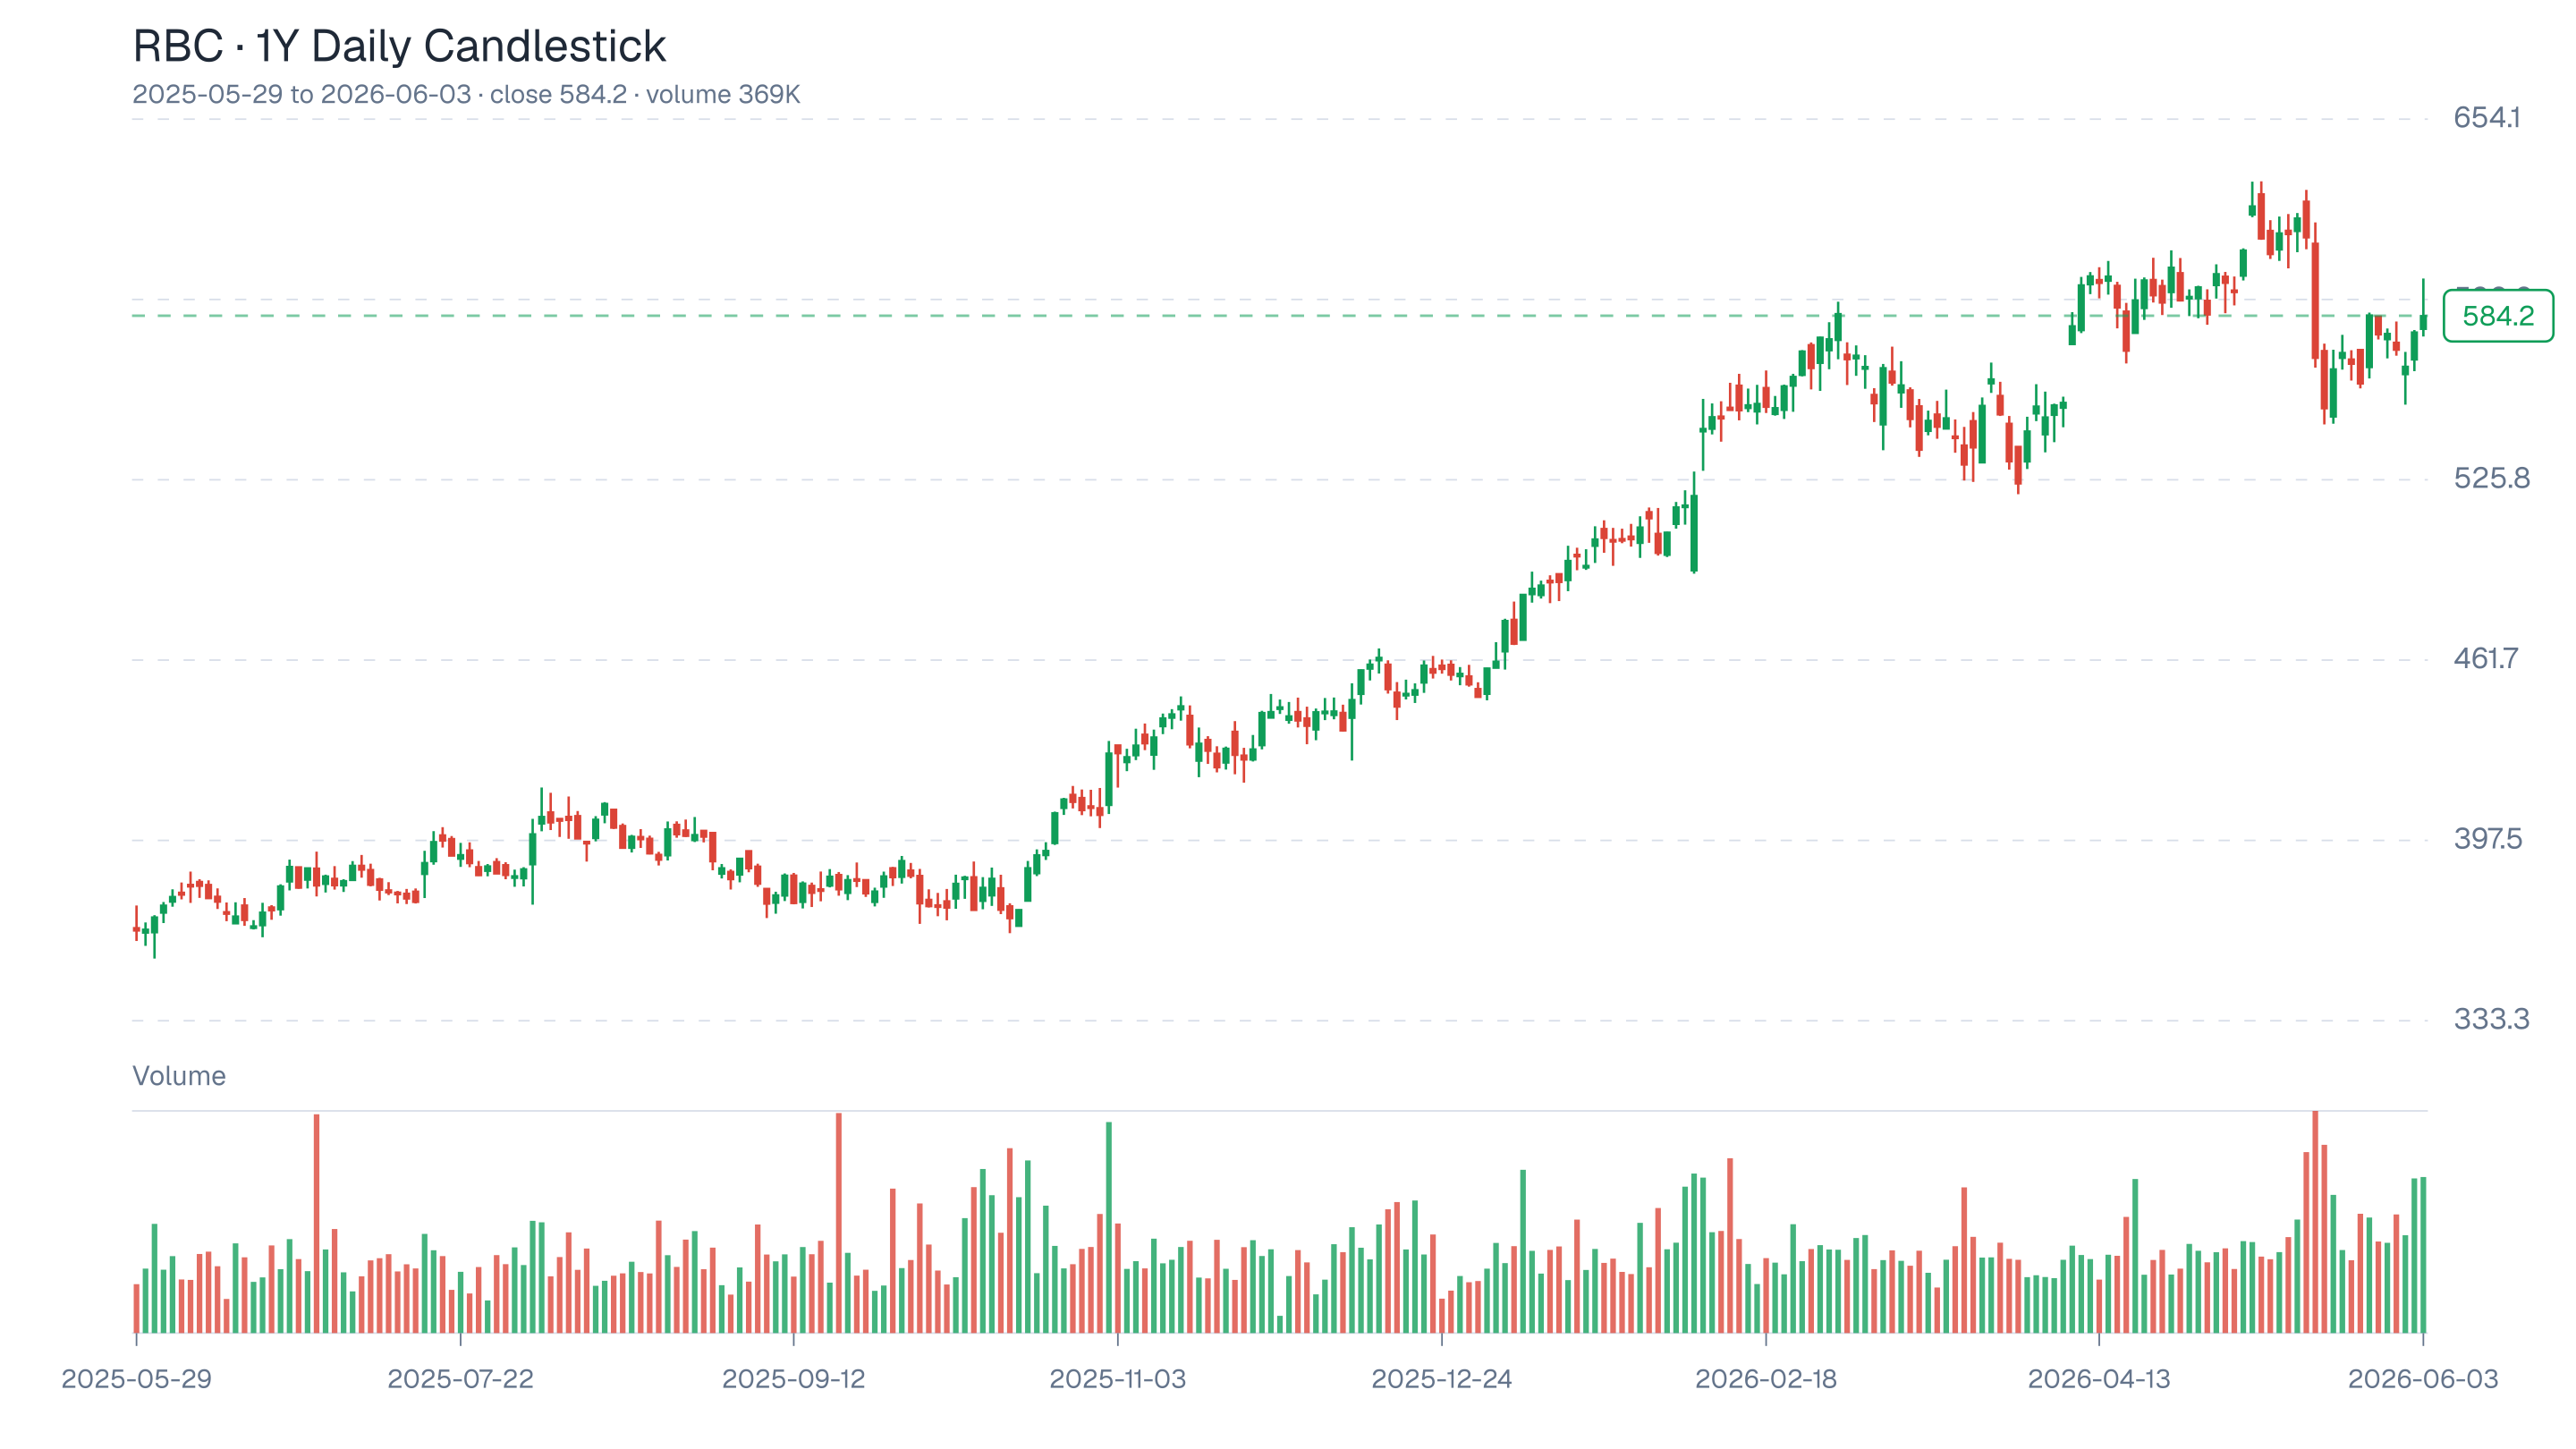Select the 2026-06-03 date axis label
The image size is (2576, 1449).
pyautogui.click(x=2423, y=1379)
